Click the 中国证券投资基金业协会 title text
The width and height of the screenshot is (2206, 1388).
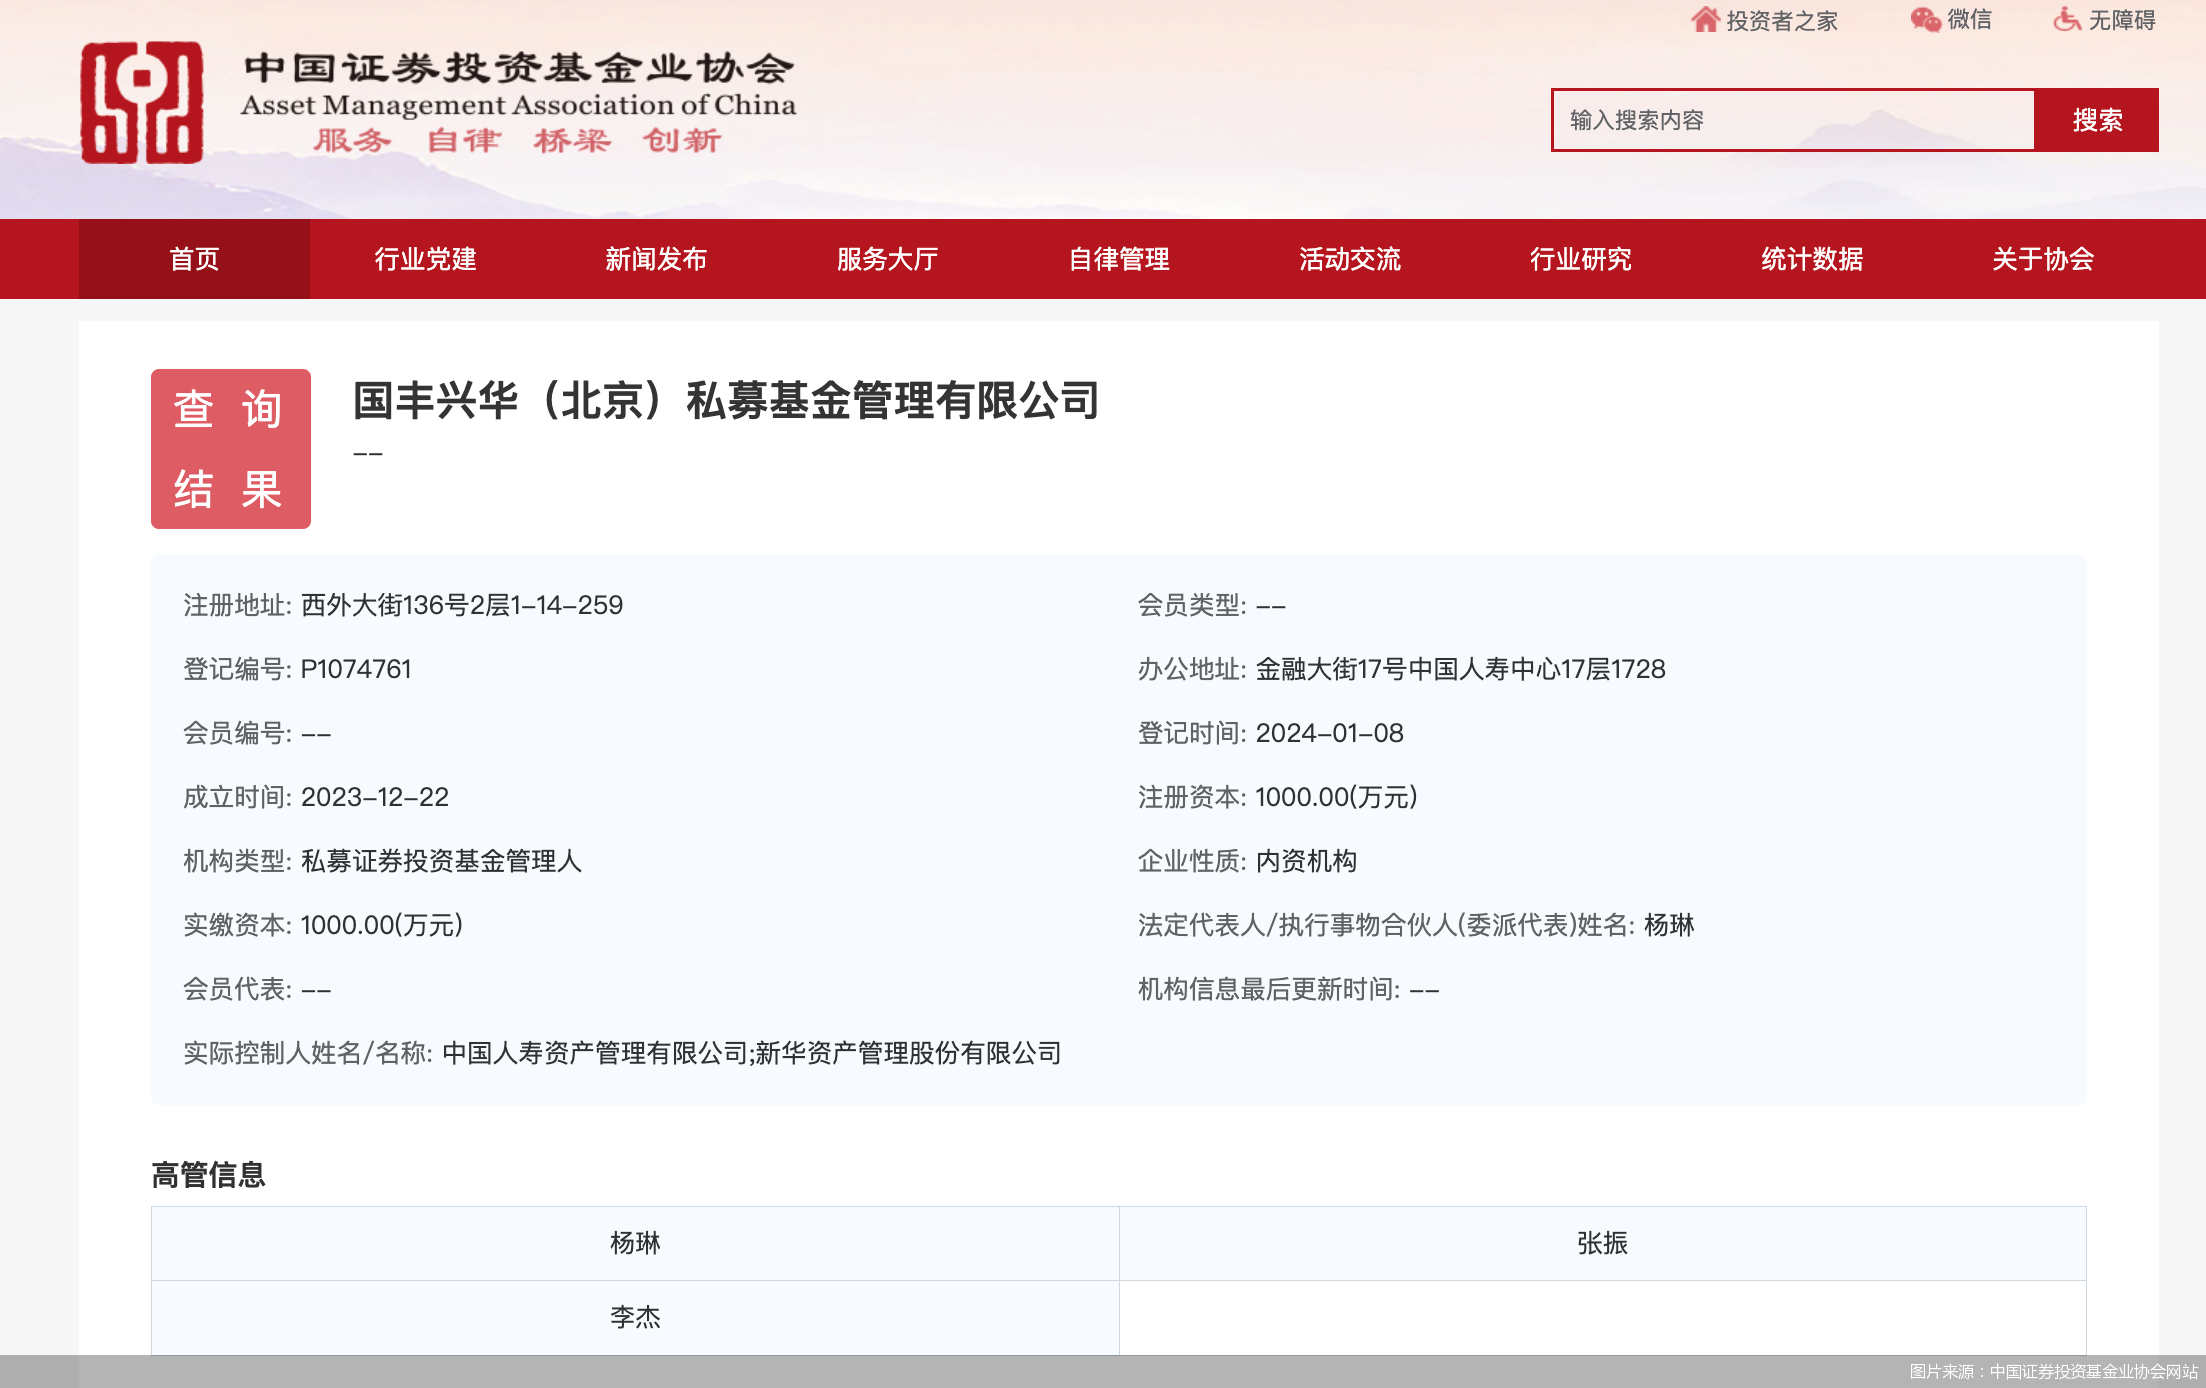point(518,68)
